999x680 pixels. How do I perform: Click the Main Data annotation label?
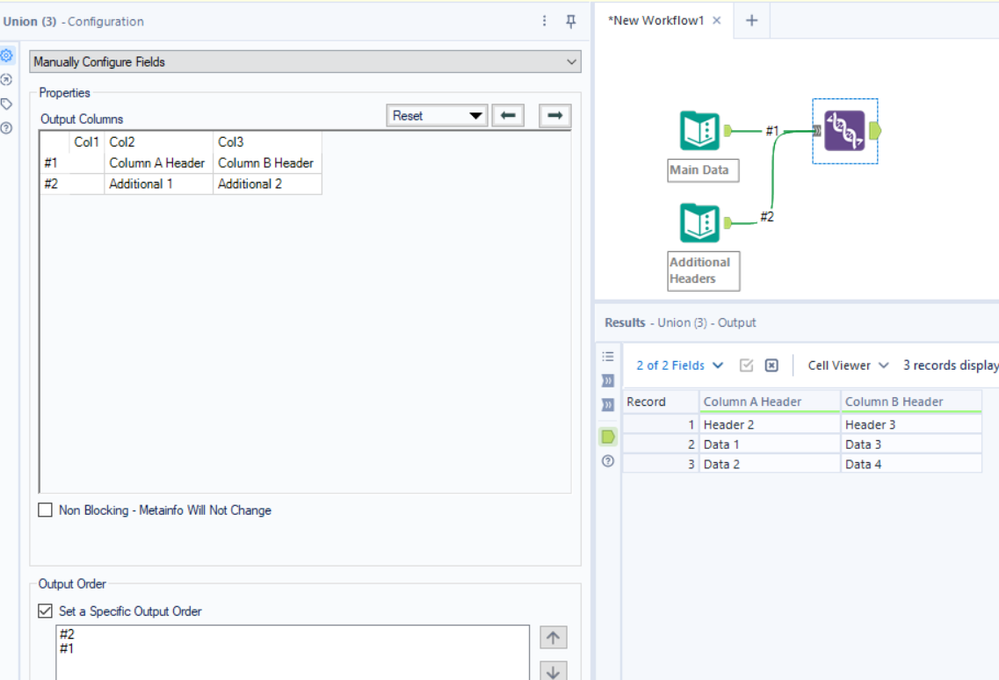coord(703,170)
